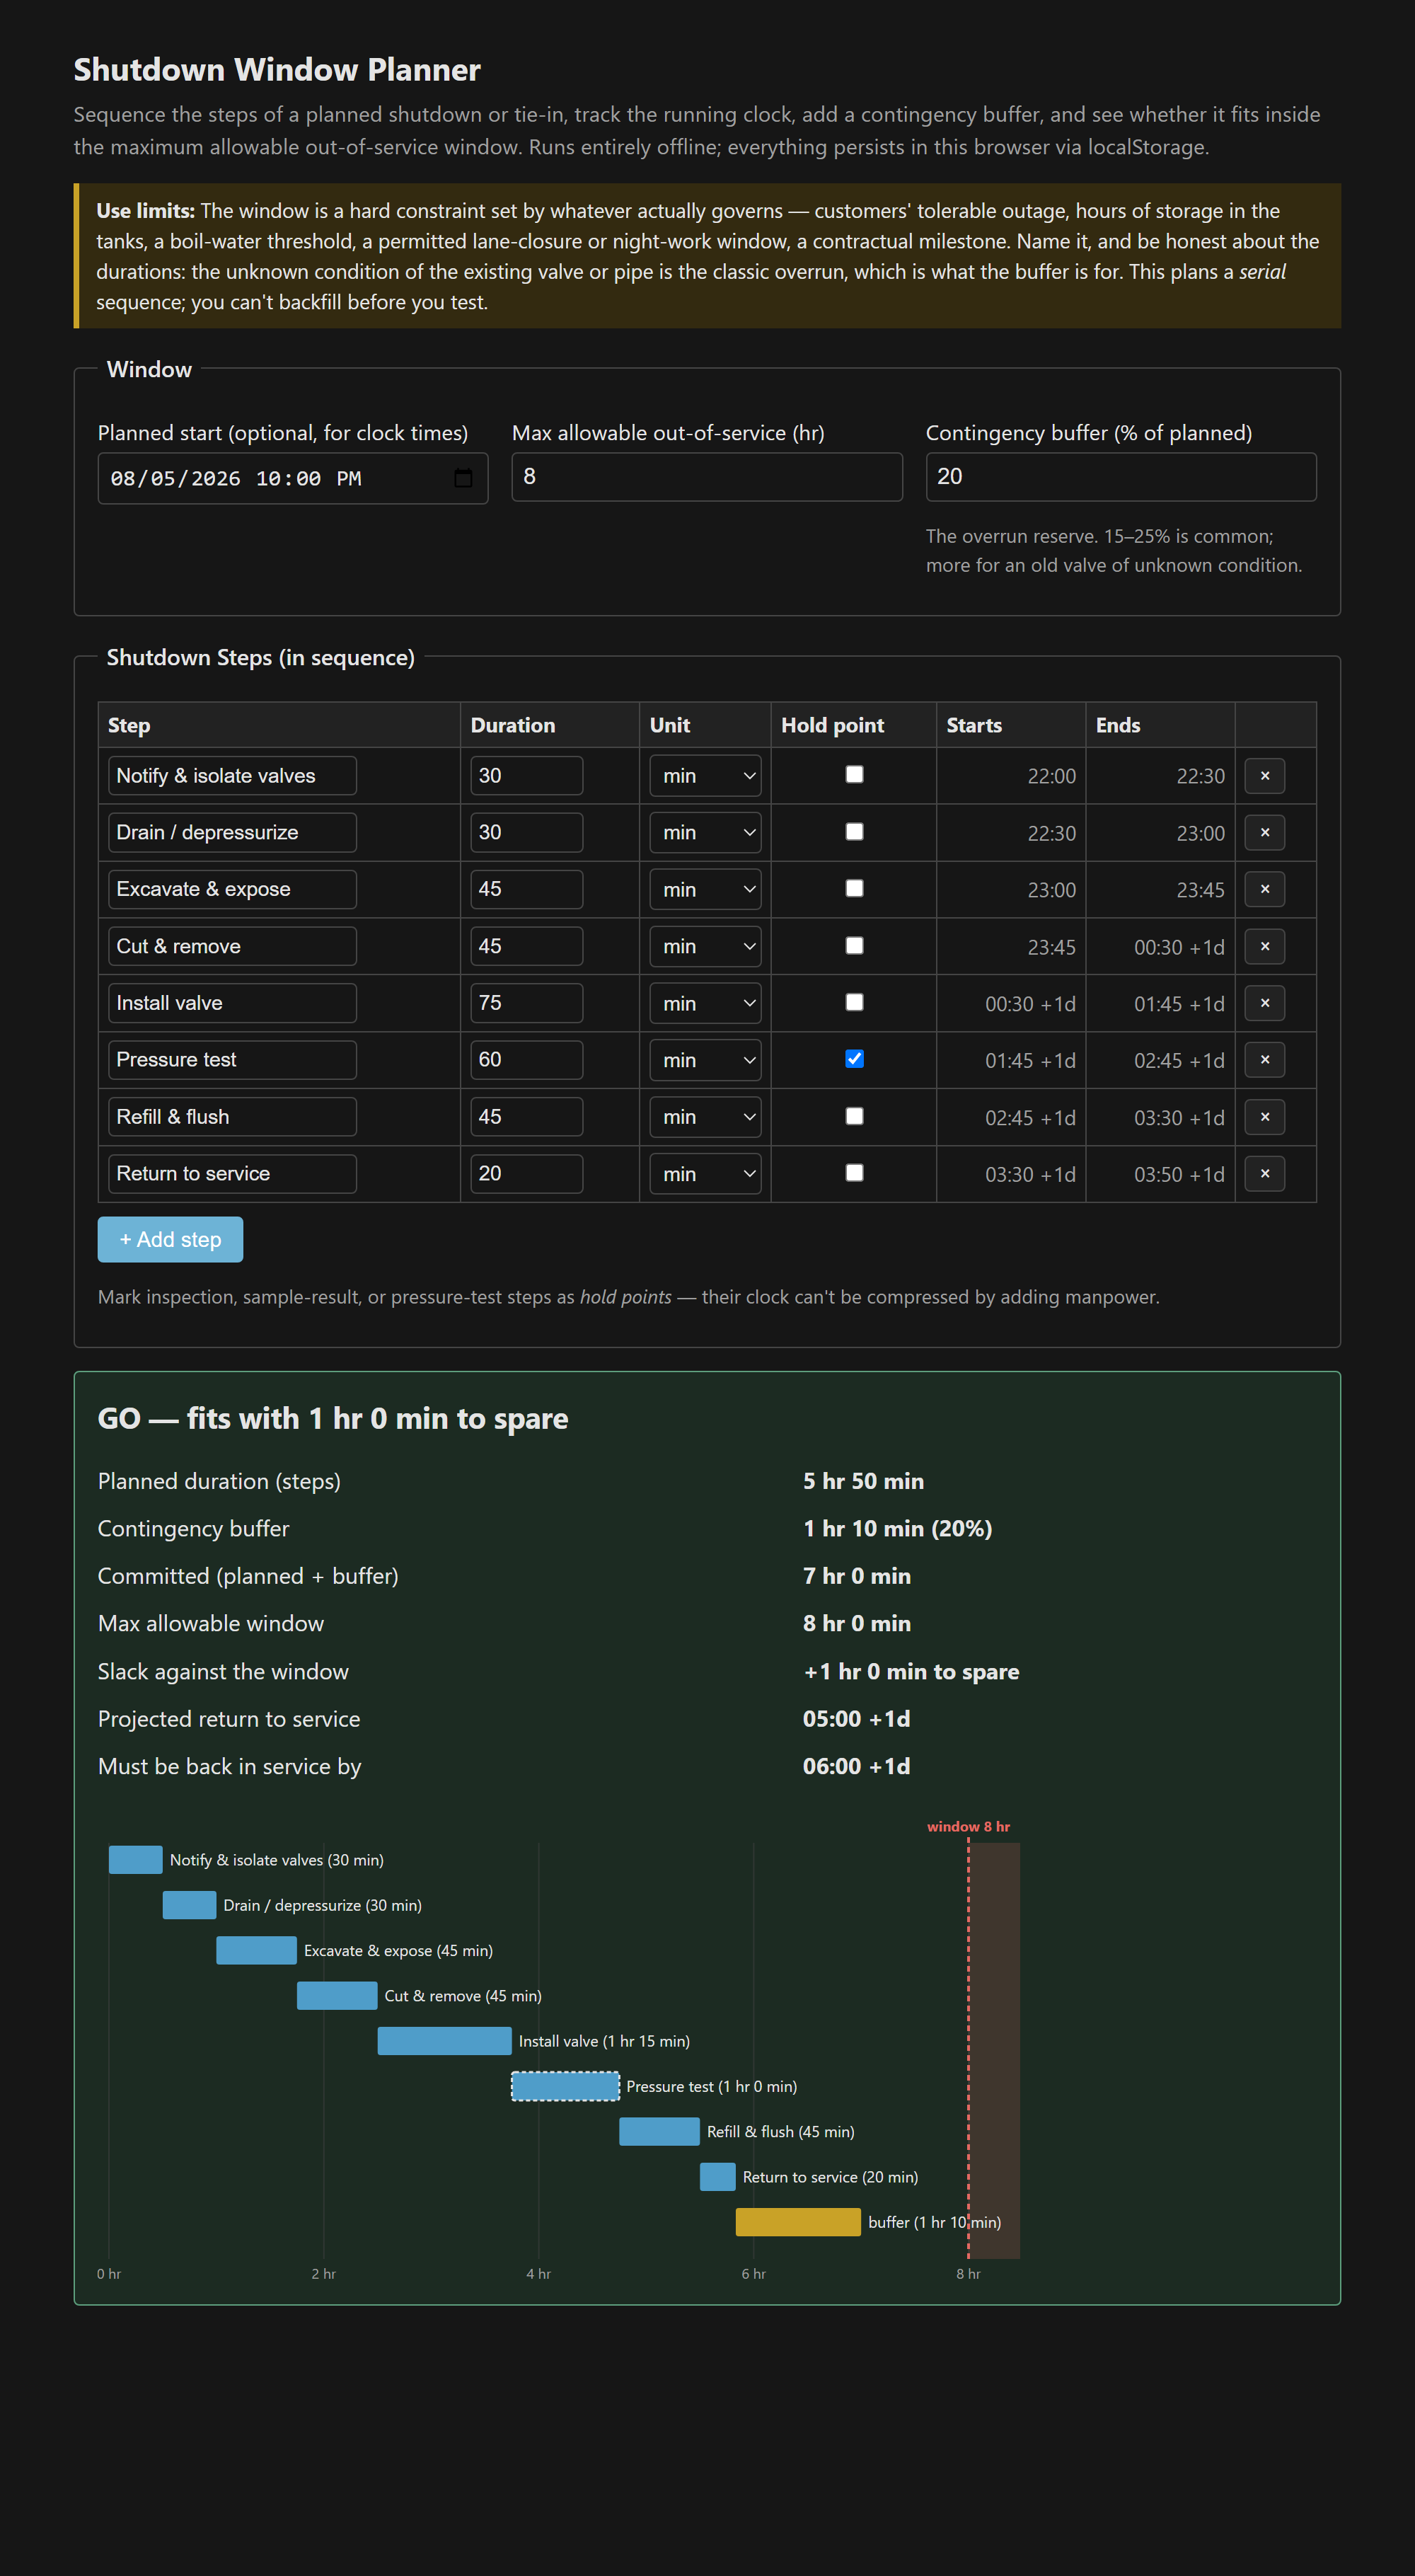Viewport: 1415px width, 2576px height.
Task: Remove the Refill & flush step
Action: click(x=1264, y=1117)
